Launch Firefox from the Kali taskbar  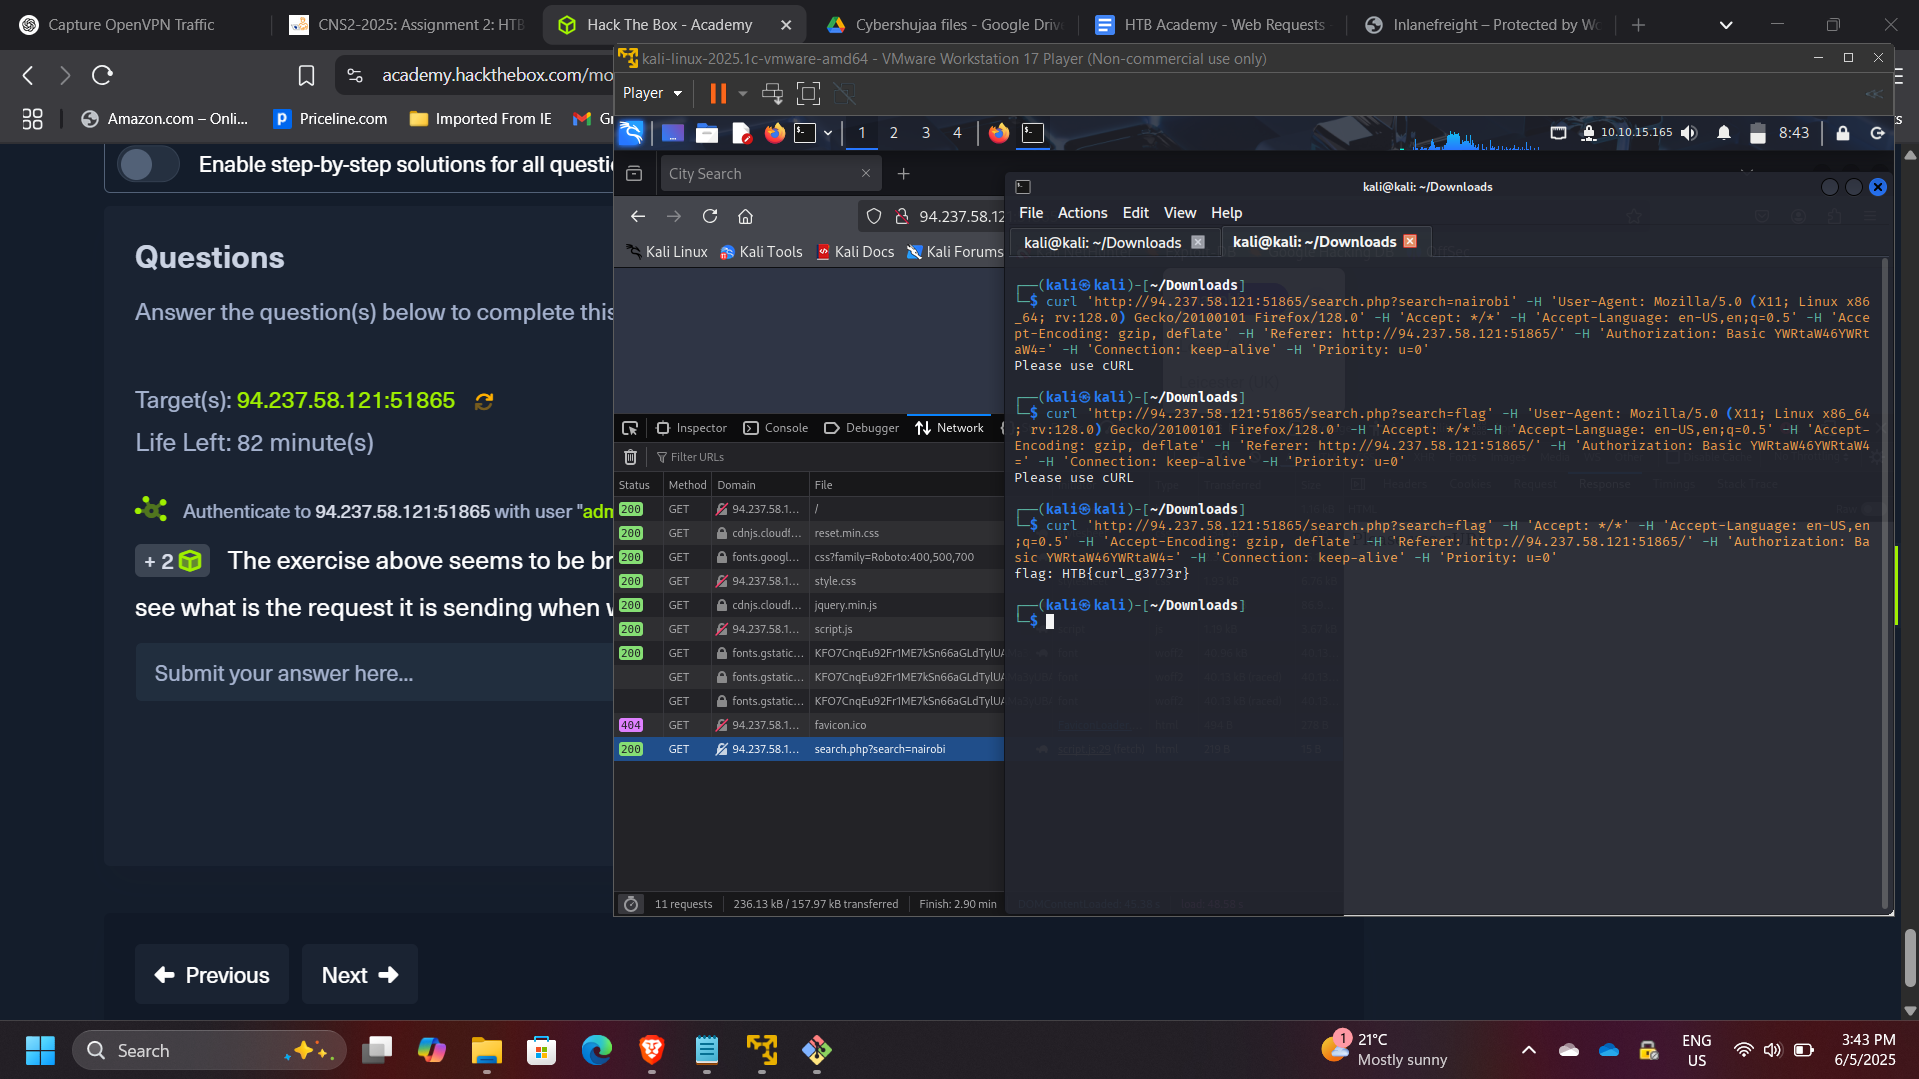(x=775, y=132)
